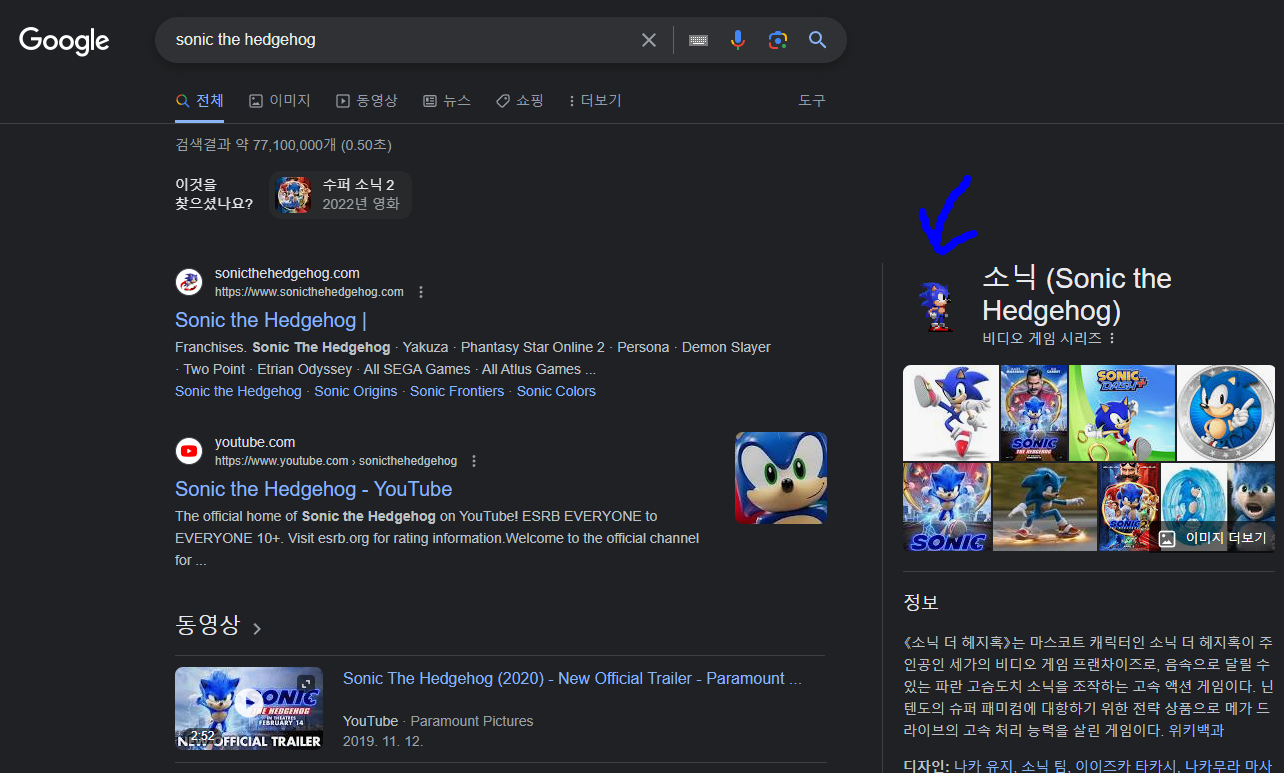Click the running Sonic image on white background
Image resolution: width=1284 pixels, height=773 pixels.
(950, 412)
